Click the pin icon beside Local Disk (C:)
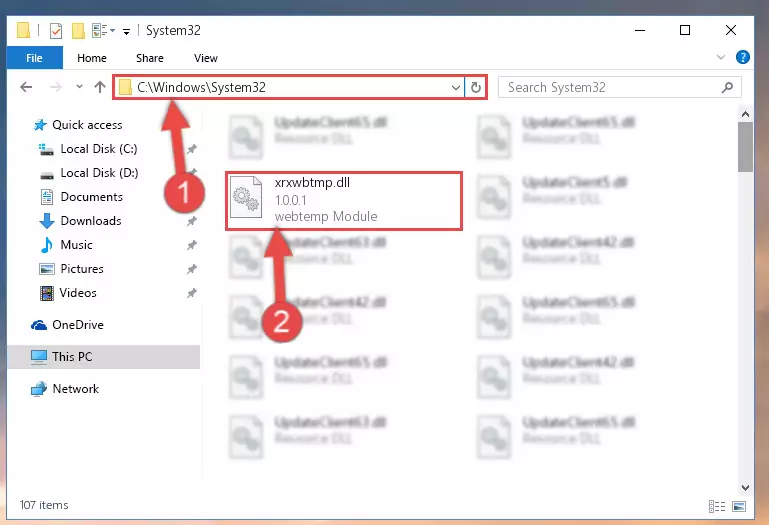The height and width of the screenshot is (525, 769). coord(192,149)
